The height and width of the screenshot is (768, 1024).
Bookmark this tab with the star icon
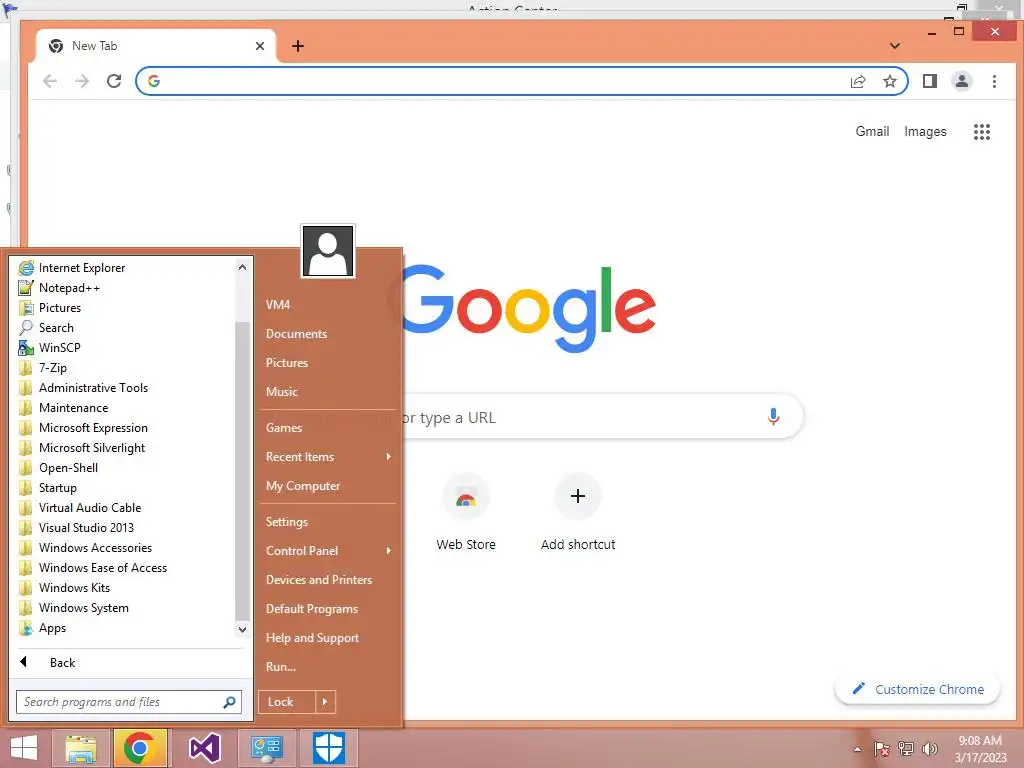889,81
